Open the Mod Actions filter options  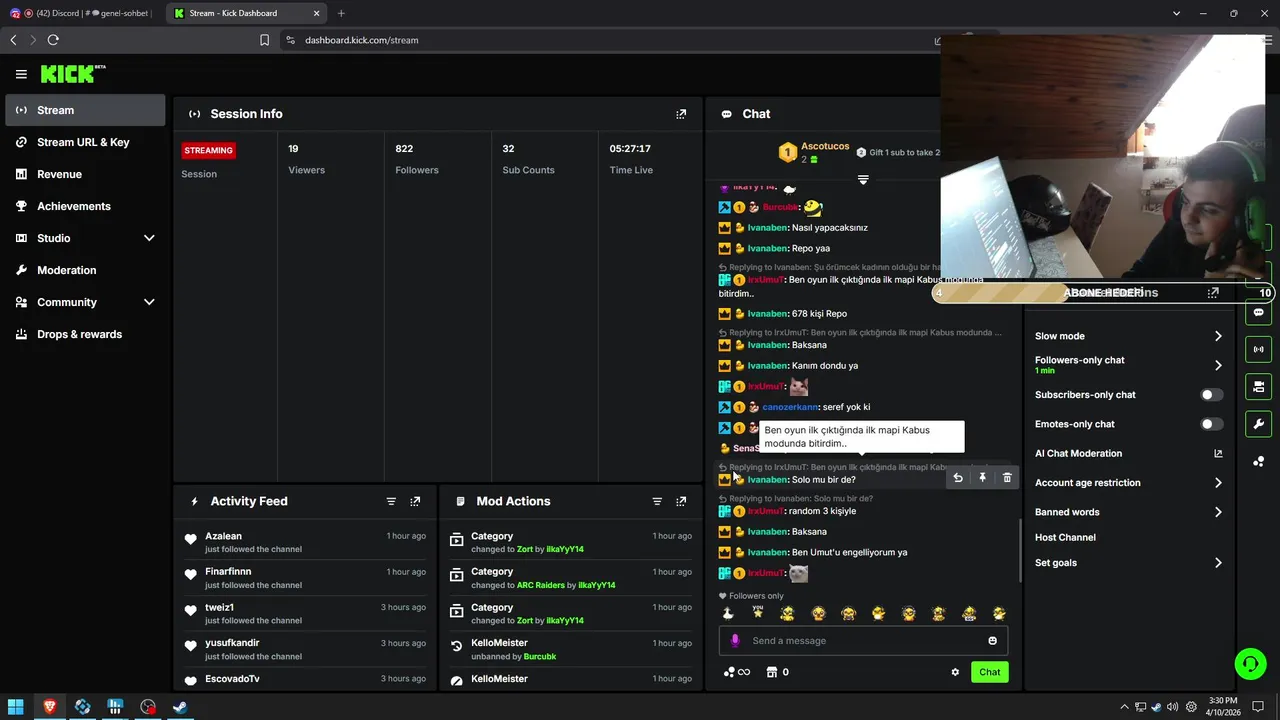click(657, 501)
